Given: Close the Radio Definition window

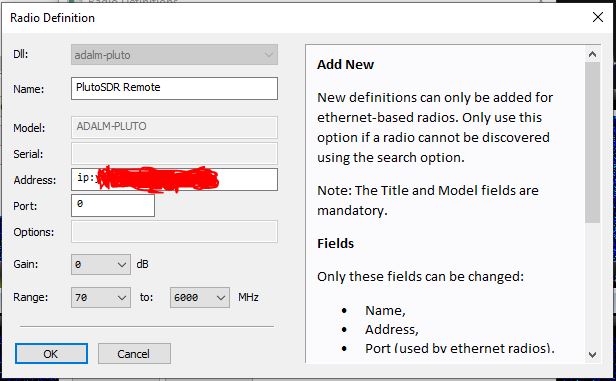Looking at the screenshot, I should click(x=598, y=17).
